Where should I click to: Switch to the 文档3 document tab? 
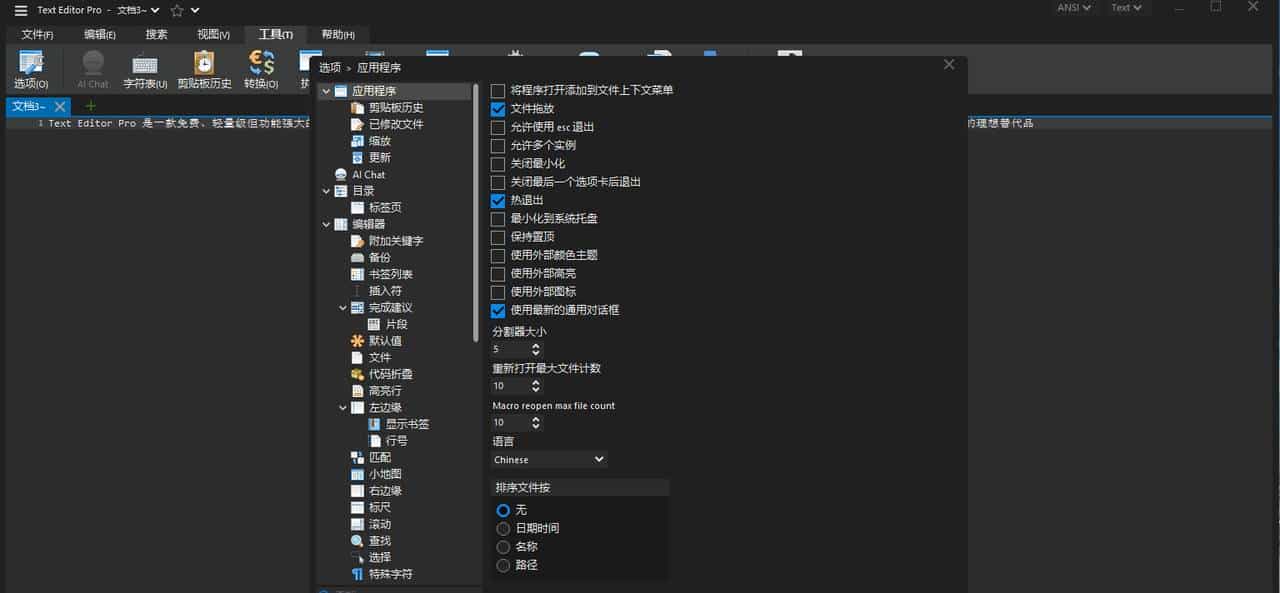pos(30,106)
